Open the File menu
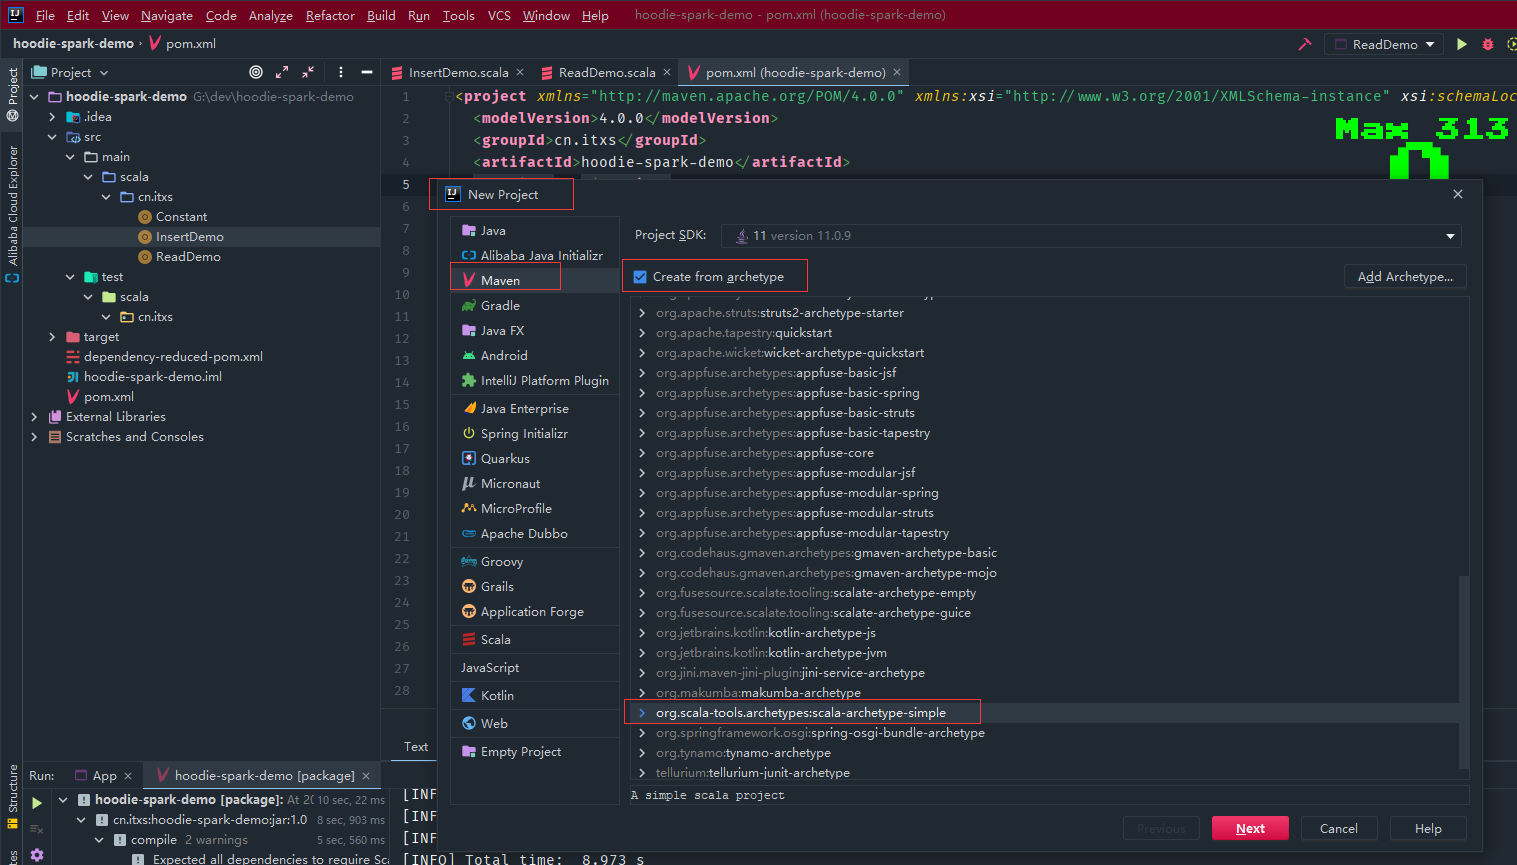 (x=45, y=15)
